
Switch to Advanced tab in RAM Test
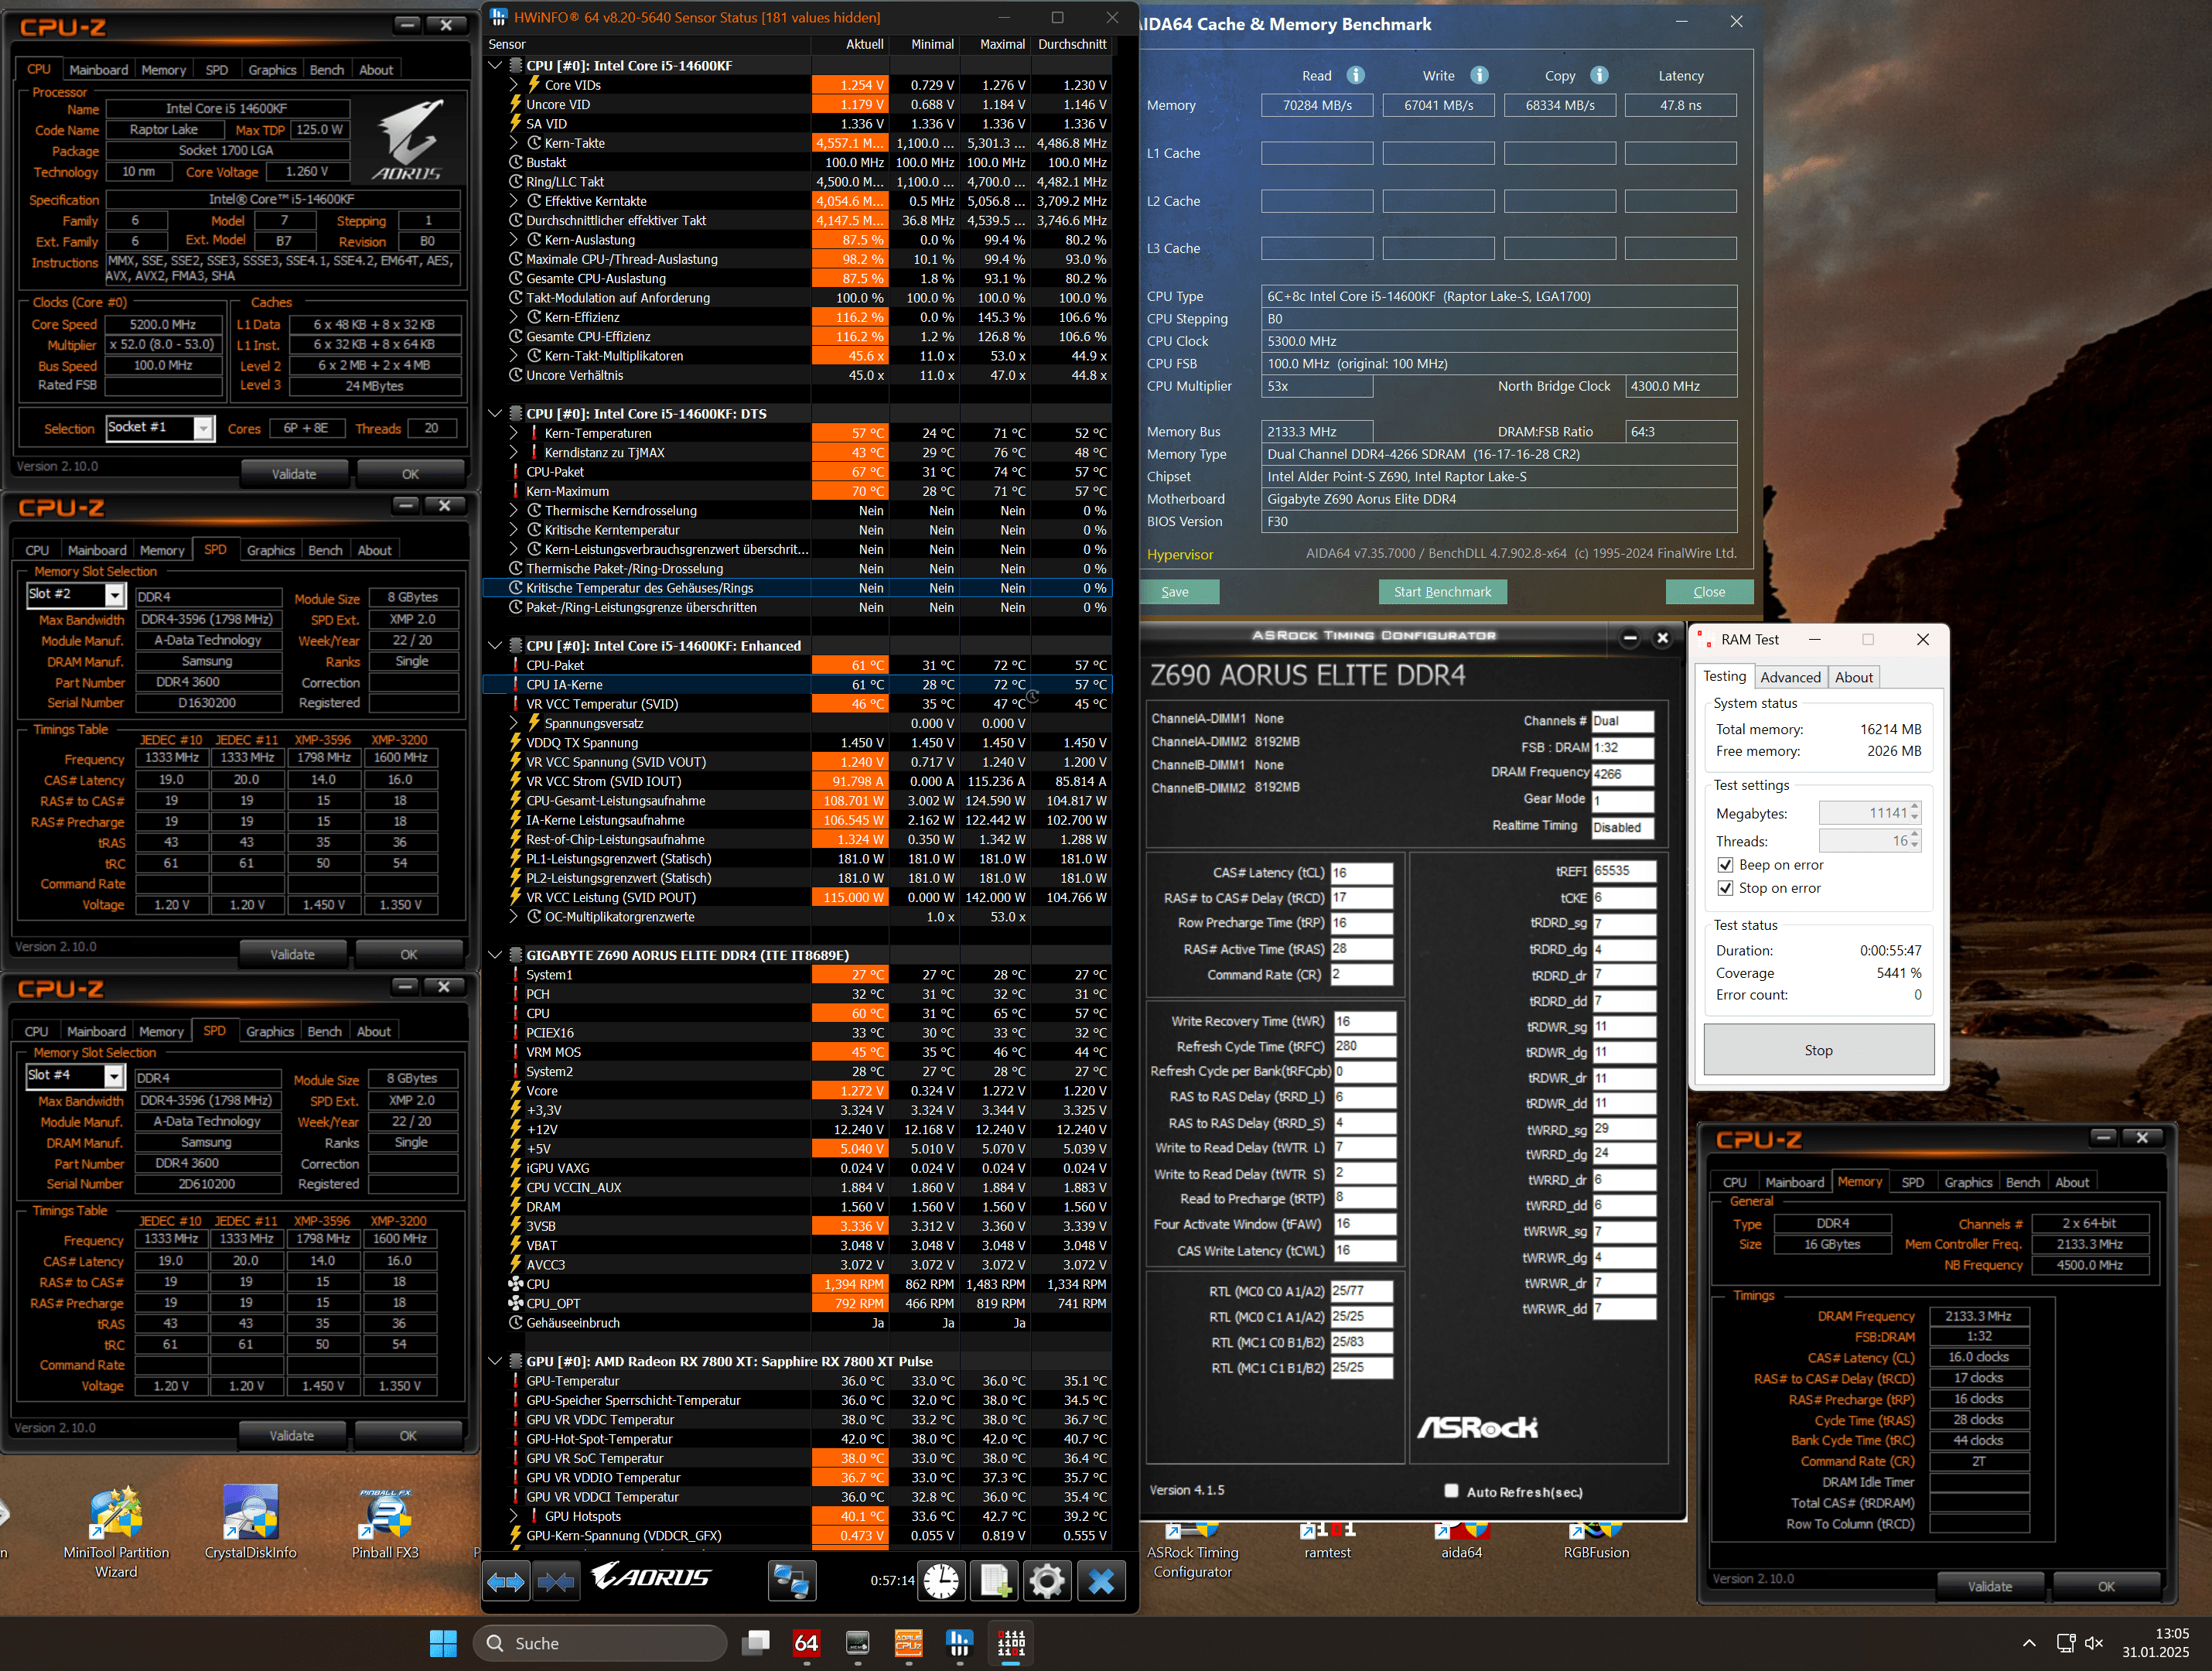[1790, 677]
